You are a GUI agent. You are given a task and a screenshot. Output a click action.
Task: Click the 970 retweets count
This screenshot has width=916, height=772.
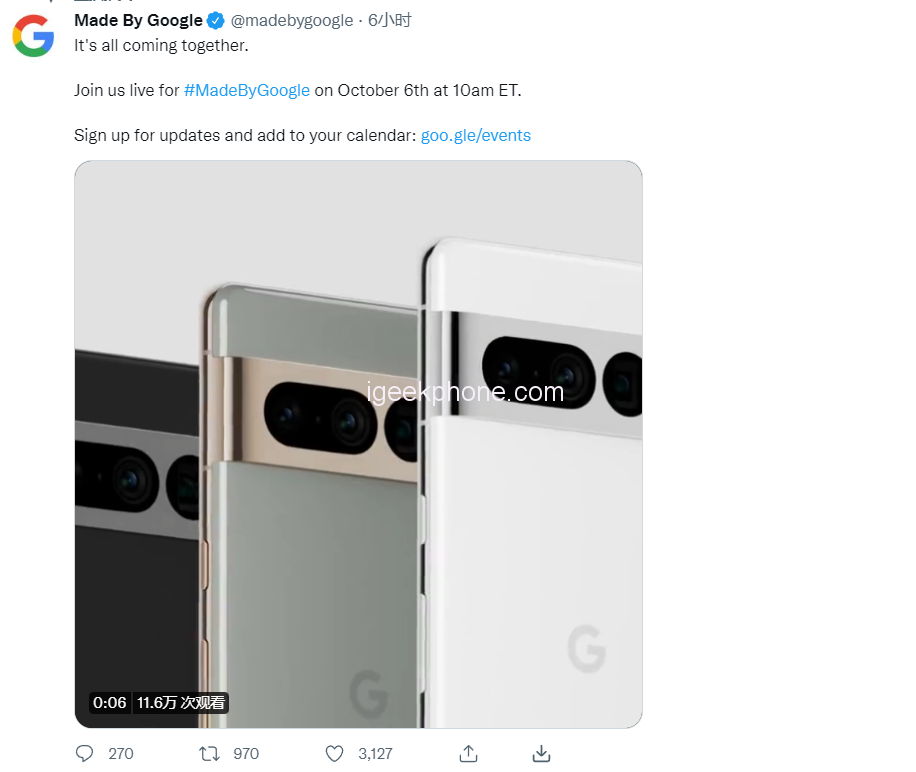pos(246,754)
